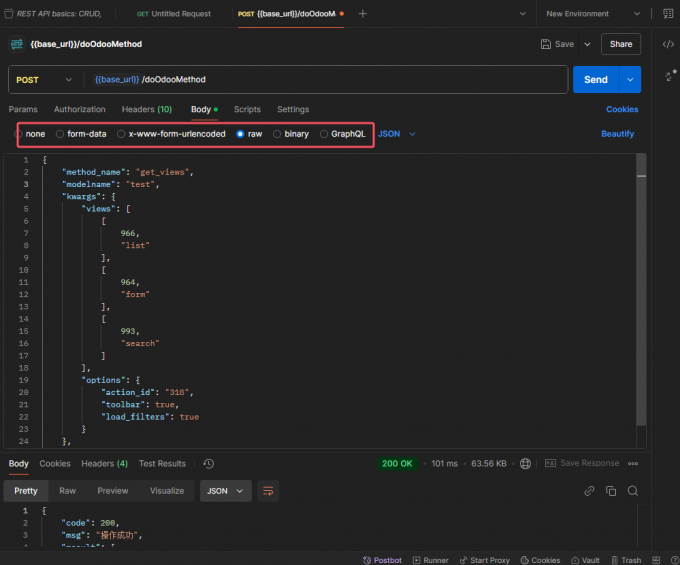The height and width of the screenshot is (565, 680).
Task: Toggle line wrap icon in response toolbar
Action: (268, 491)
